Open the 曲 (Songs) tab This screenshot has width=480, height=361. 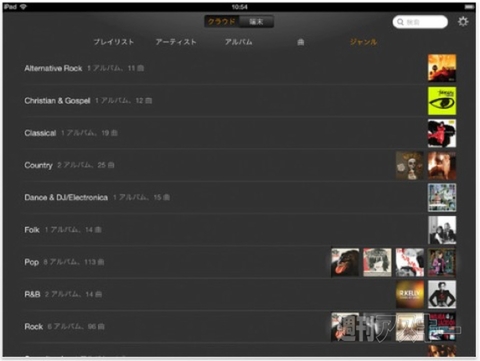click(301, 42)
